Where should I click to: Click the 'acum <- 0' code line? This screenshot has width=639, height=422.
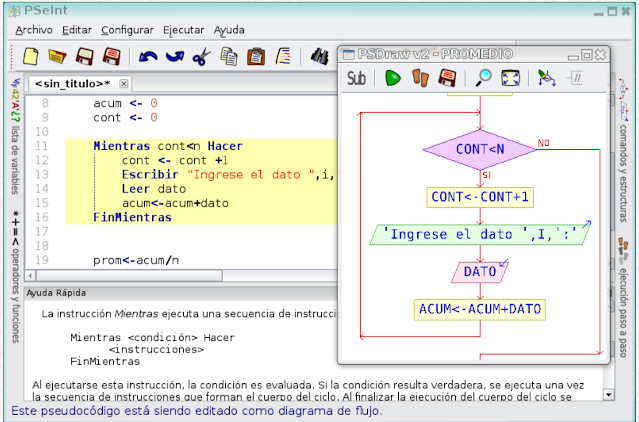coord(125,103)
